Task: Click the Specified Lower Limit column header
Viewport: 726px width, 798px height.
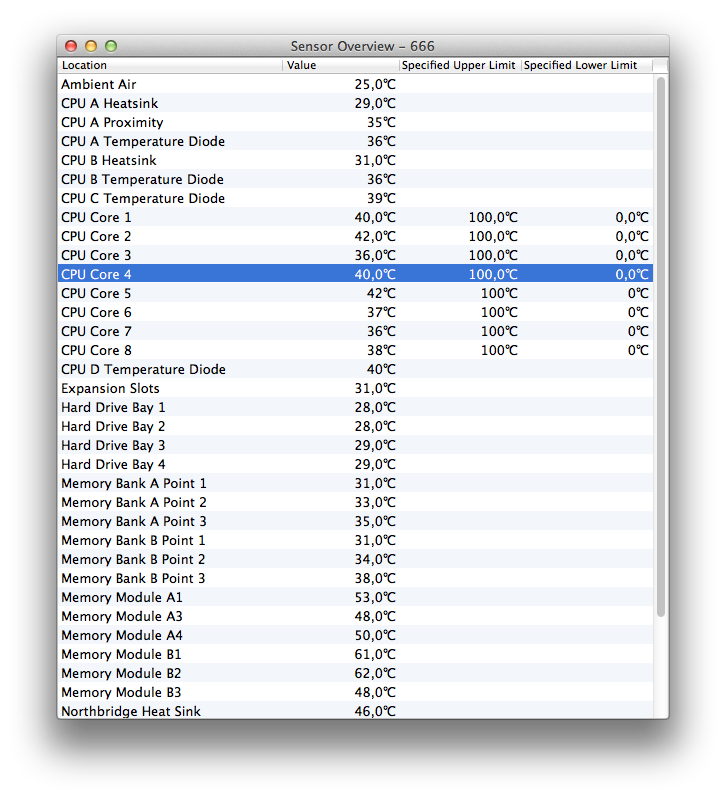Action: pos(587,65)
